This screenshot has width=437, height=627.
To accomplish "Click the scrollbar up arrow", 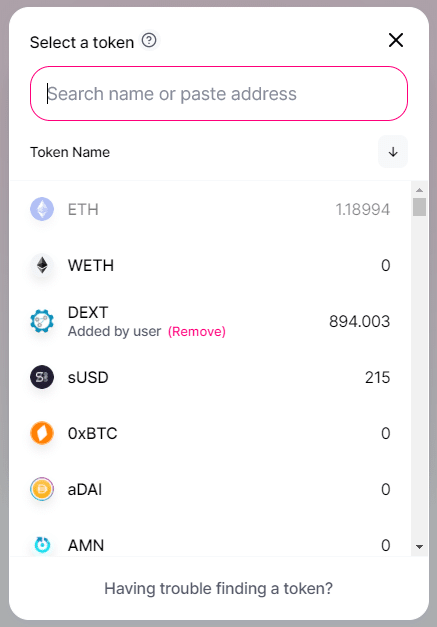I will point(419,190).
